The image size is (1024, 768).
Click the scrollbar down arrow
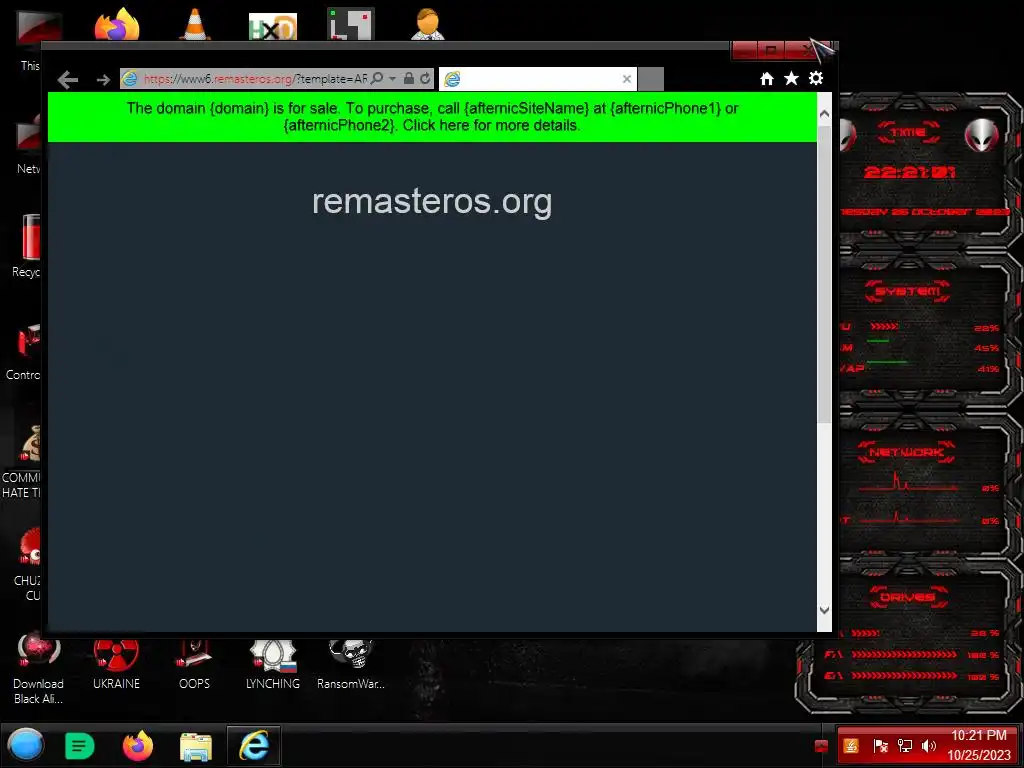pyautogui.click(x=824, y=610)
